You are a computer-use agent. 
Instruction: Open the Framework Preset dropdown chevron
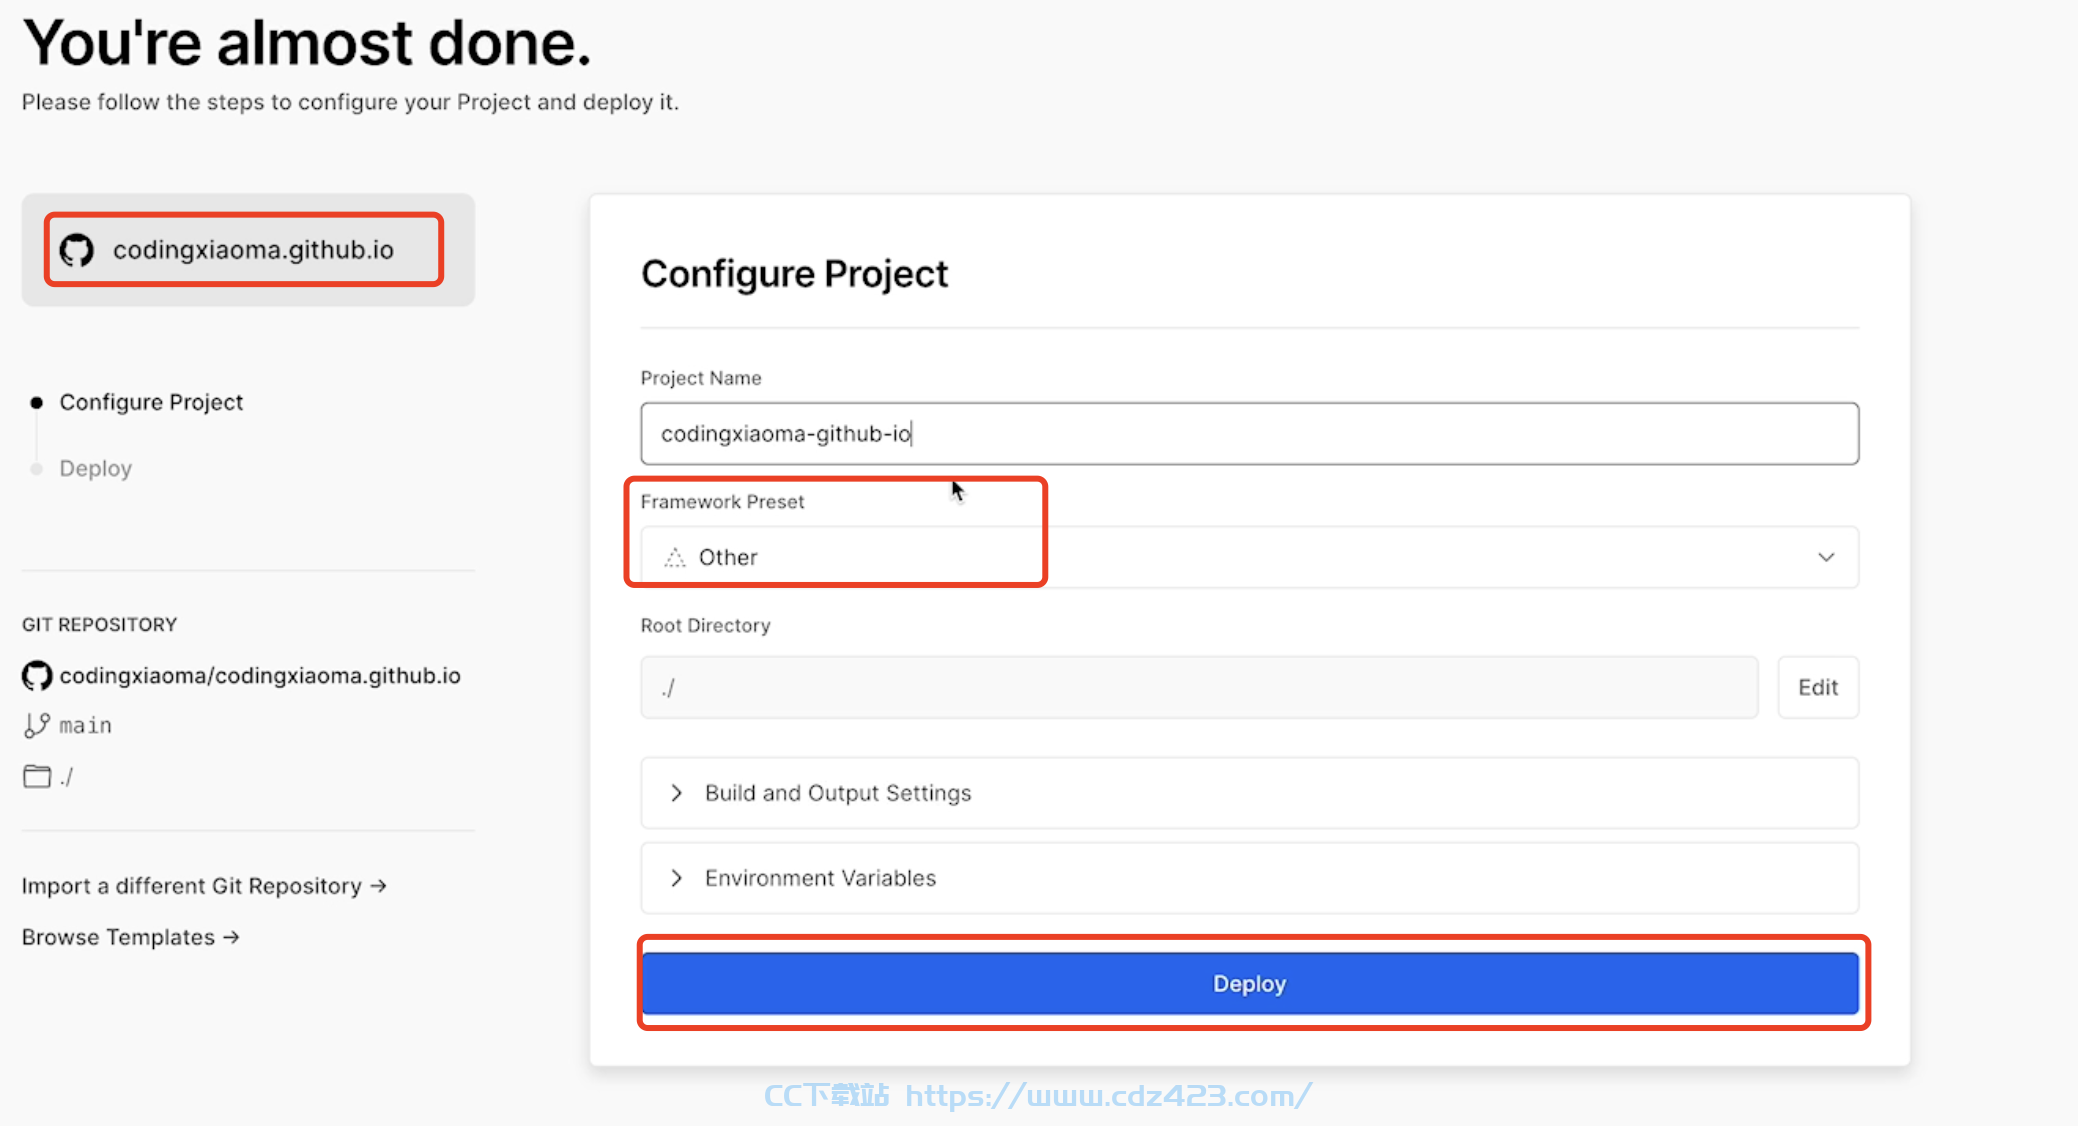click(x=1826, y=557)
